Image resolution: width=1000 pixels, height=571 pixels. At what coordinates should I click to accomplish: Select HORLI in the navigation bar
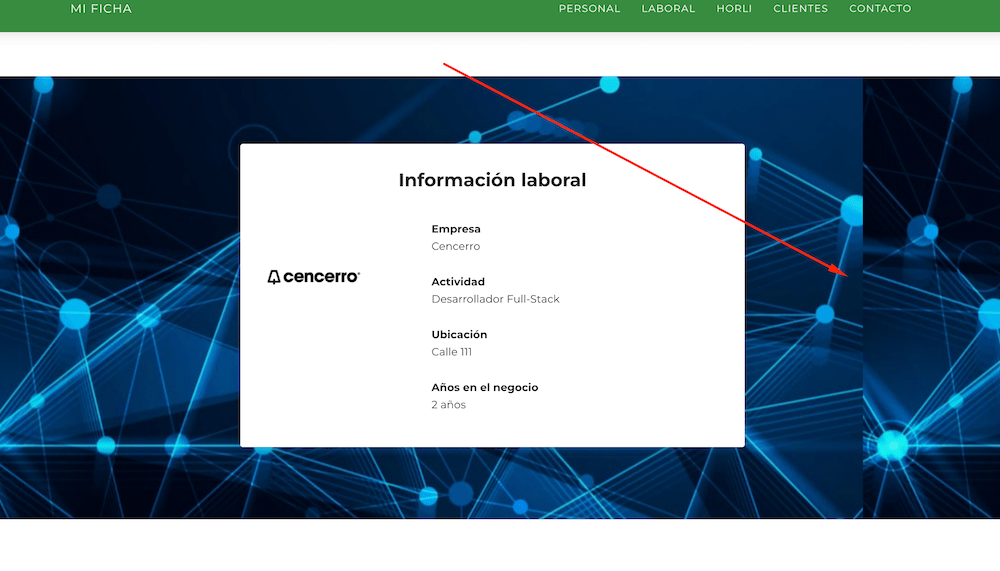pos(734,9)
